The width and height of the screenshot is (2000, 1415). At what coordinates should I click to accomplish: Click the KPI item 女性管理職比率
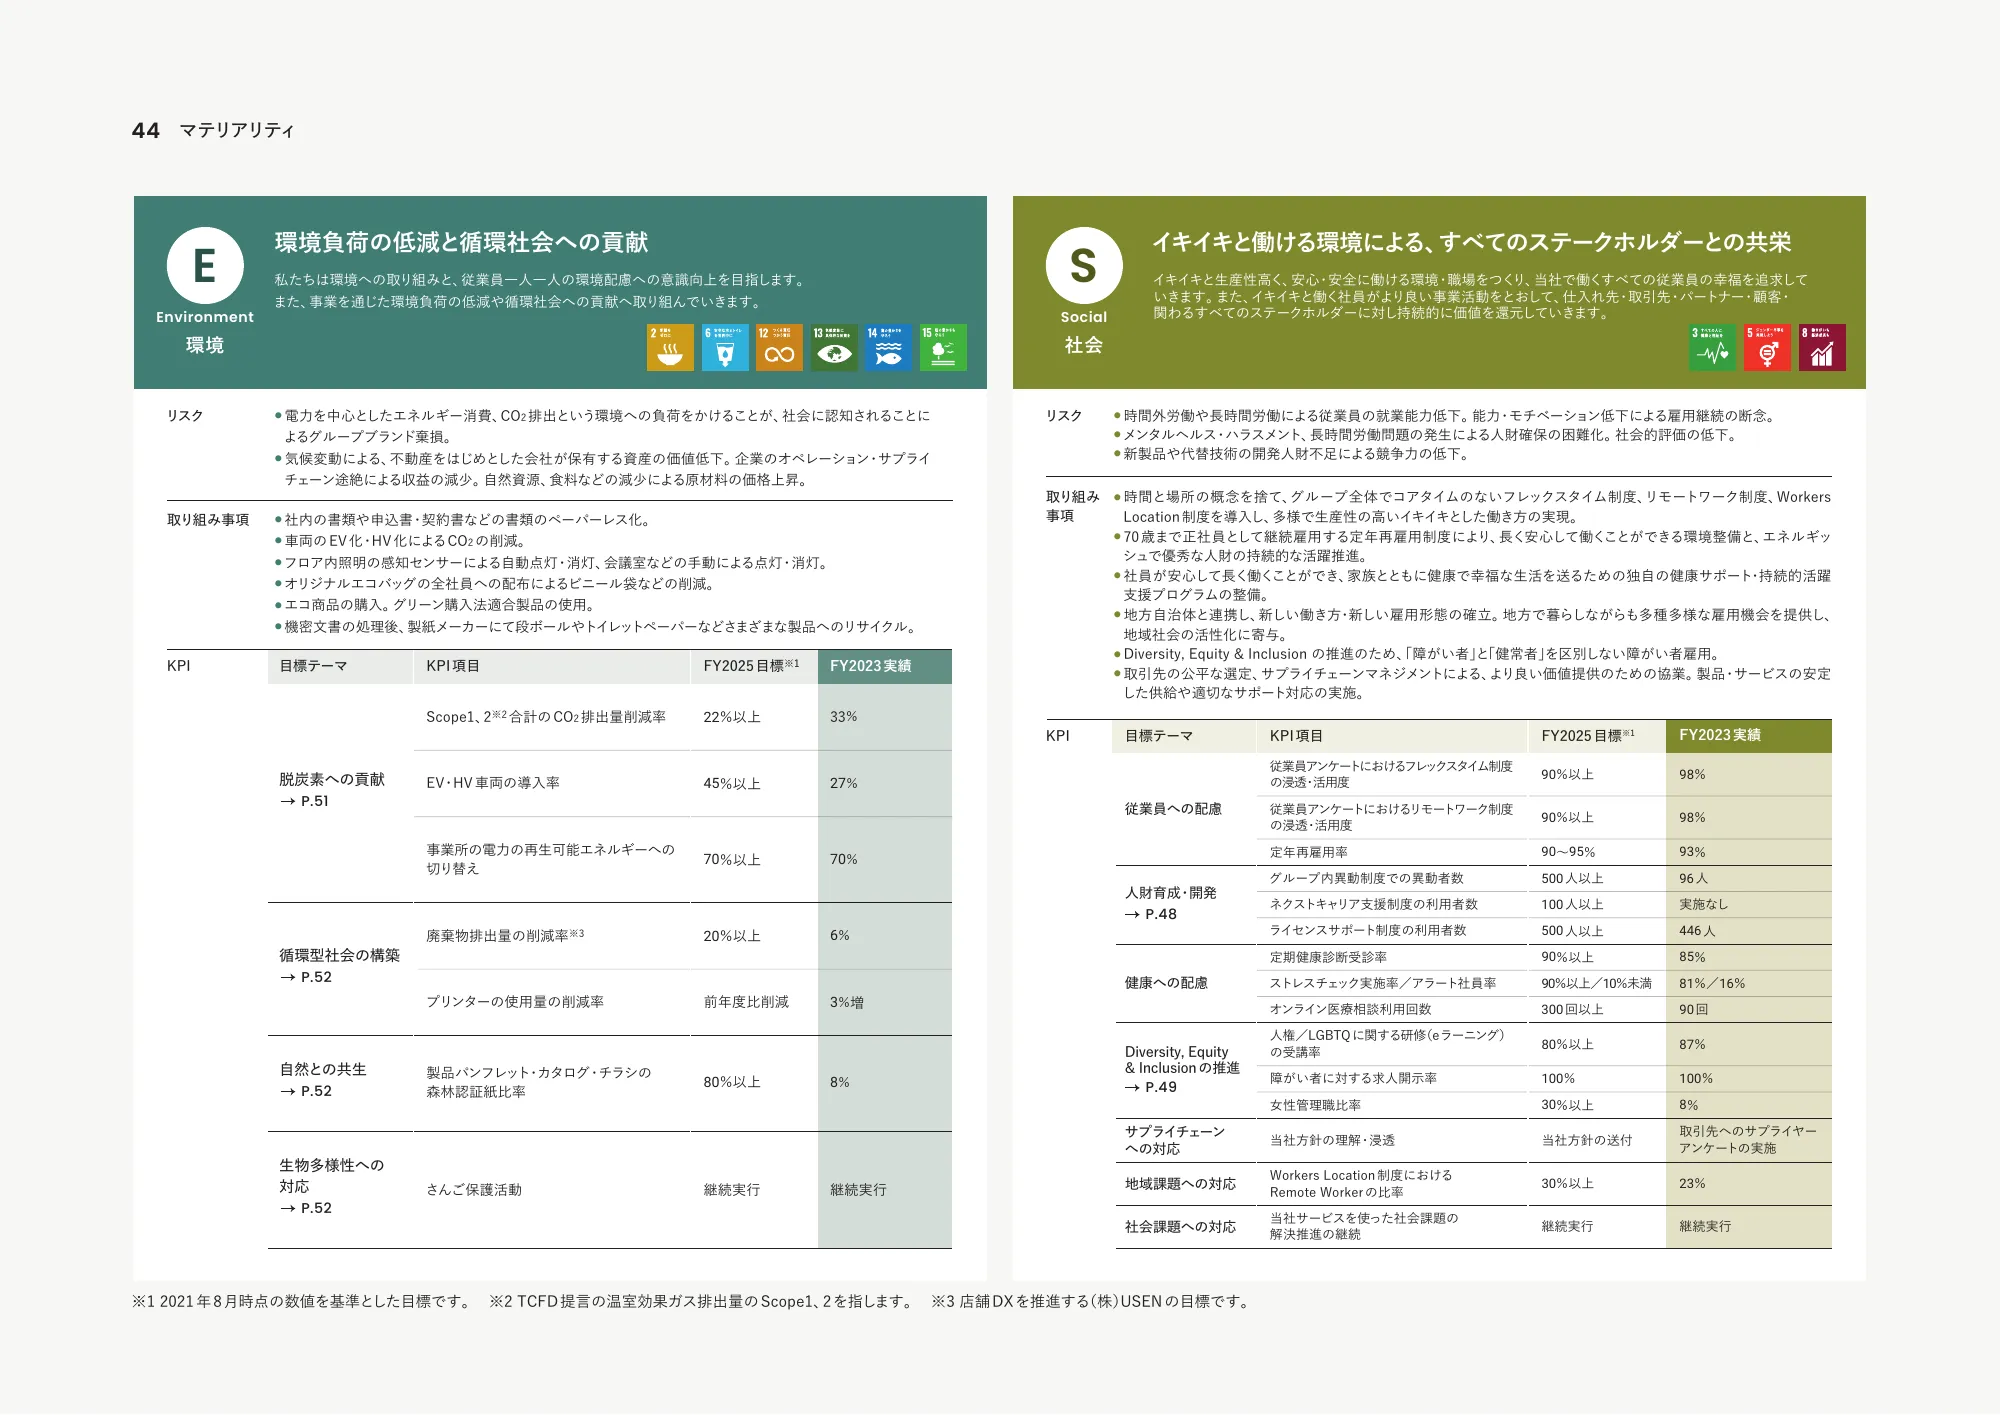point(1315,1105)
